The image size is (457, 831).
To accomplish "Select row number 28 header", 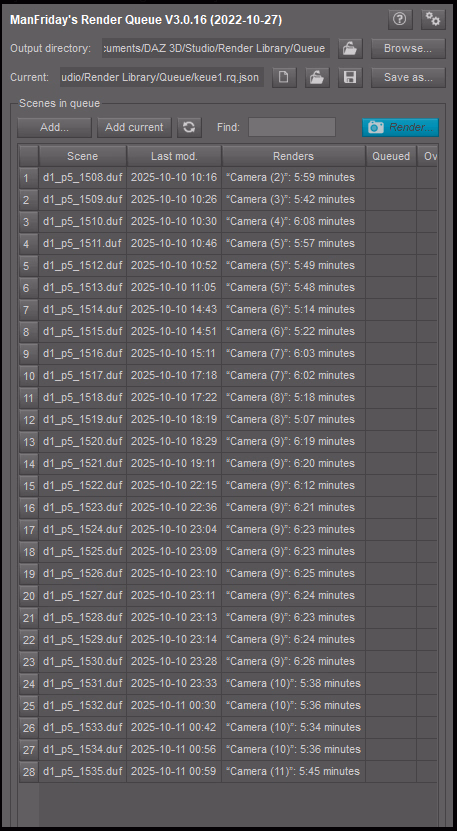I will [x=29, y=772].
